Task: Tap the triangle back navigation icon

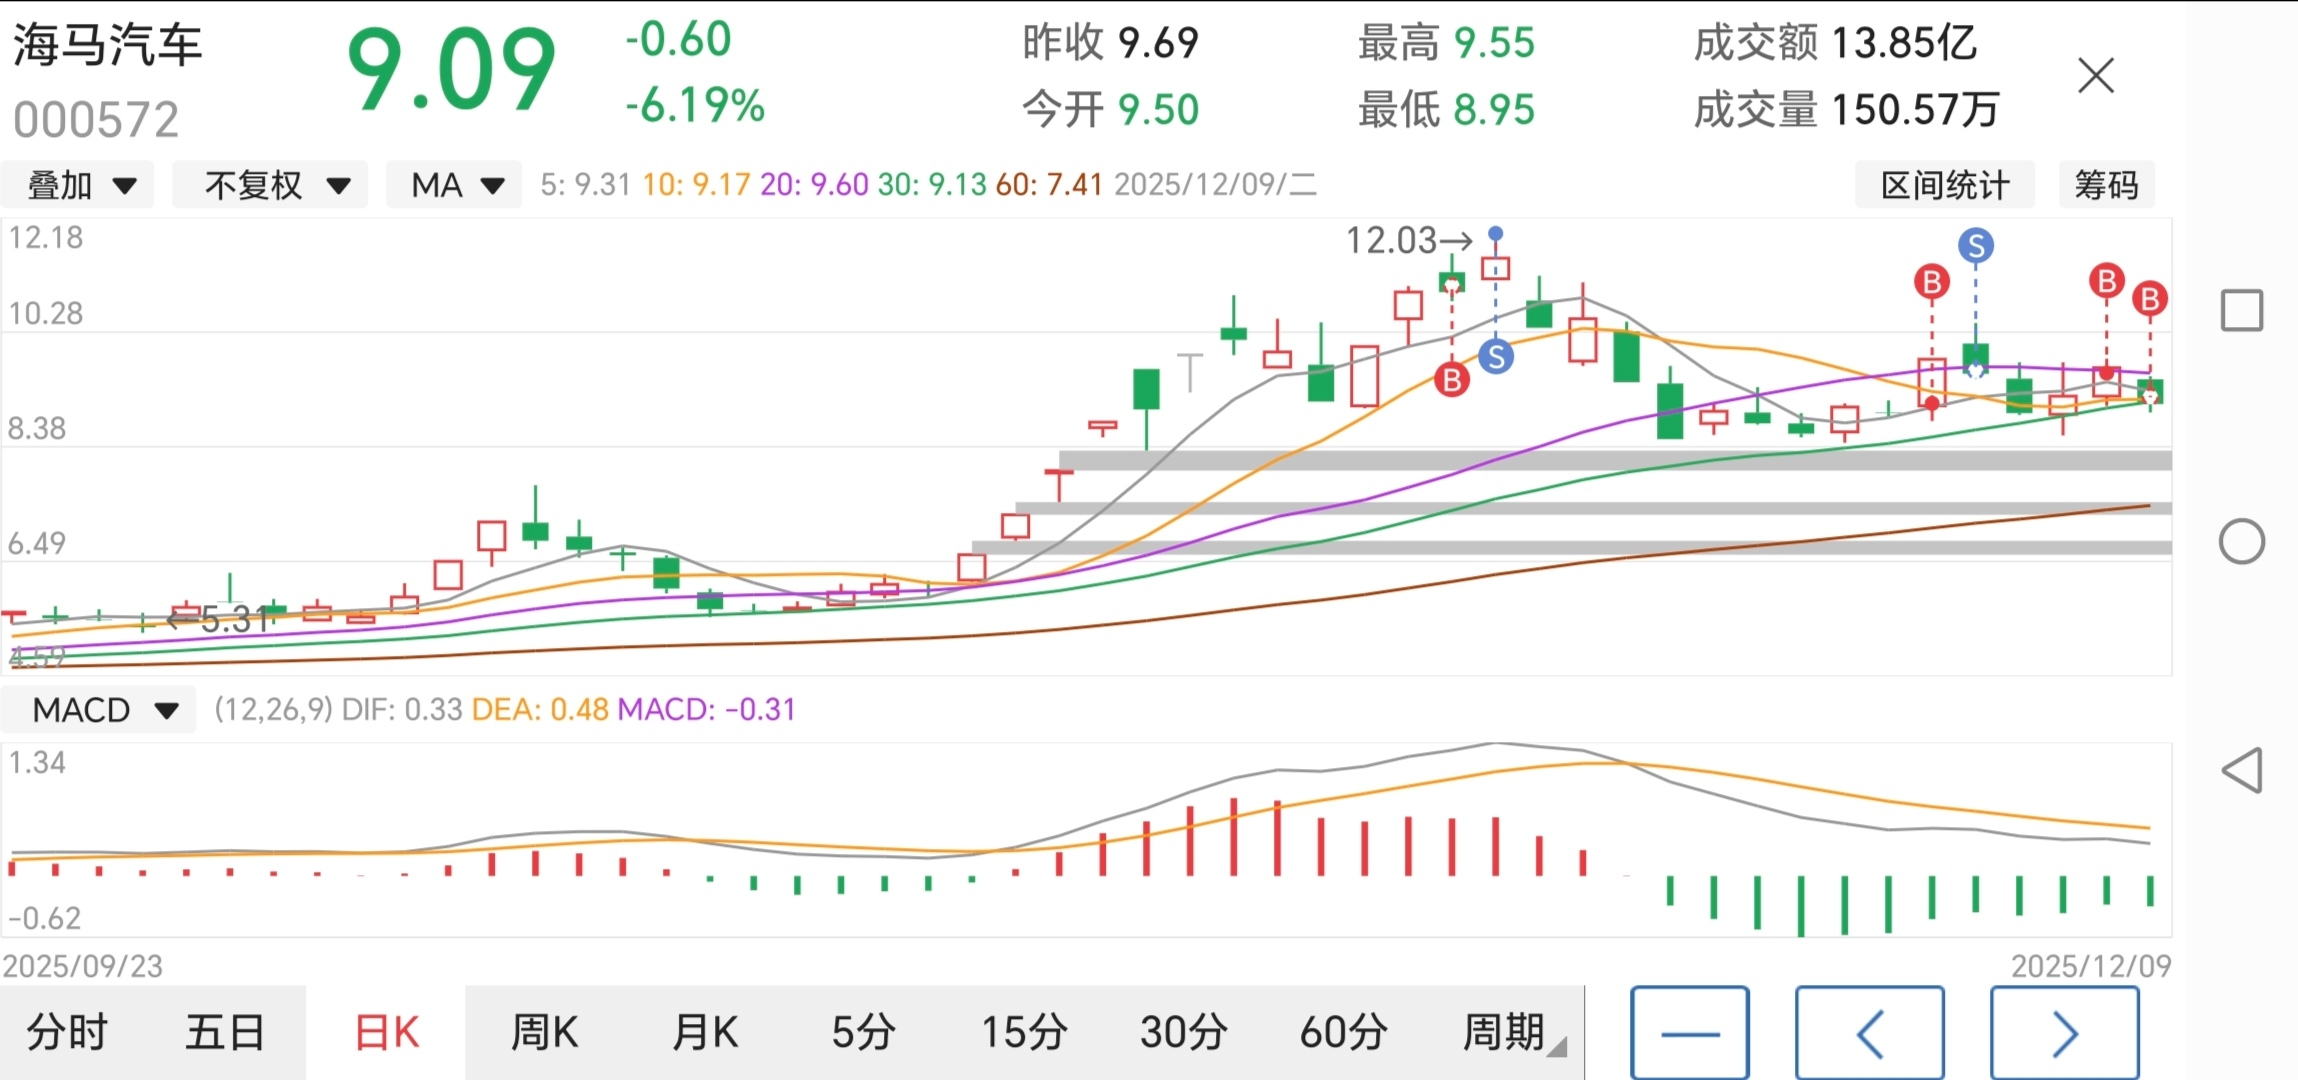Action: click(2241, 771)
